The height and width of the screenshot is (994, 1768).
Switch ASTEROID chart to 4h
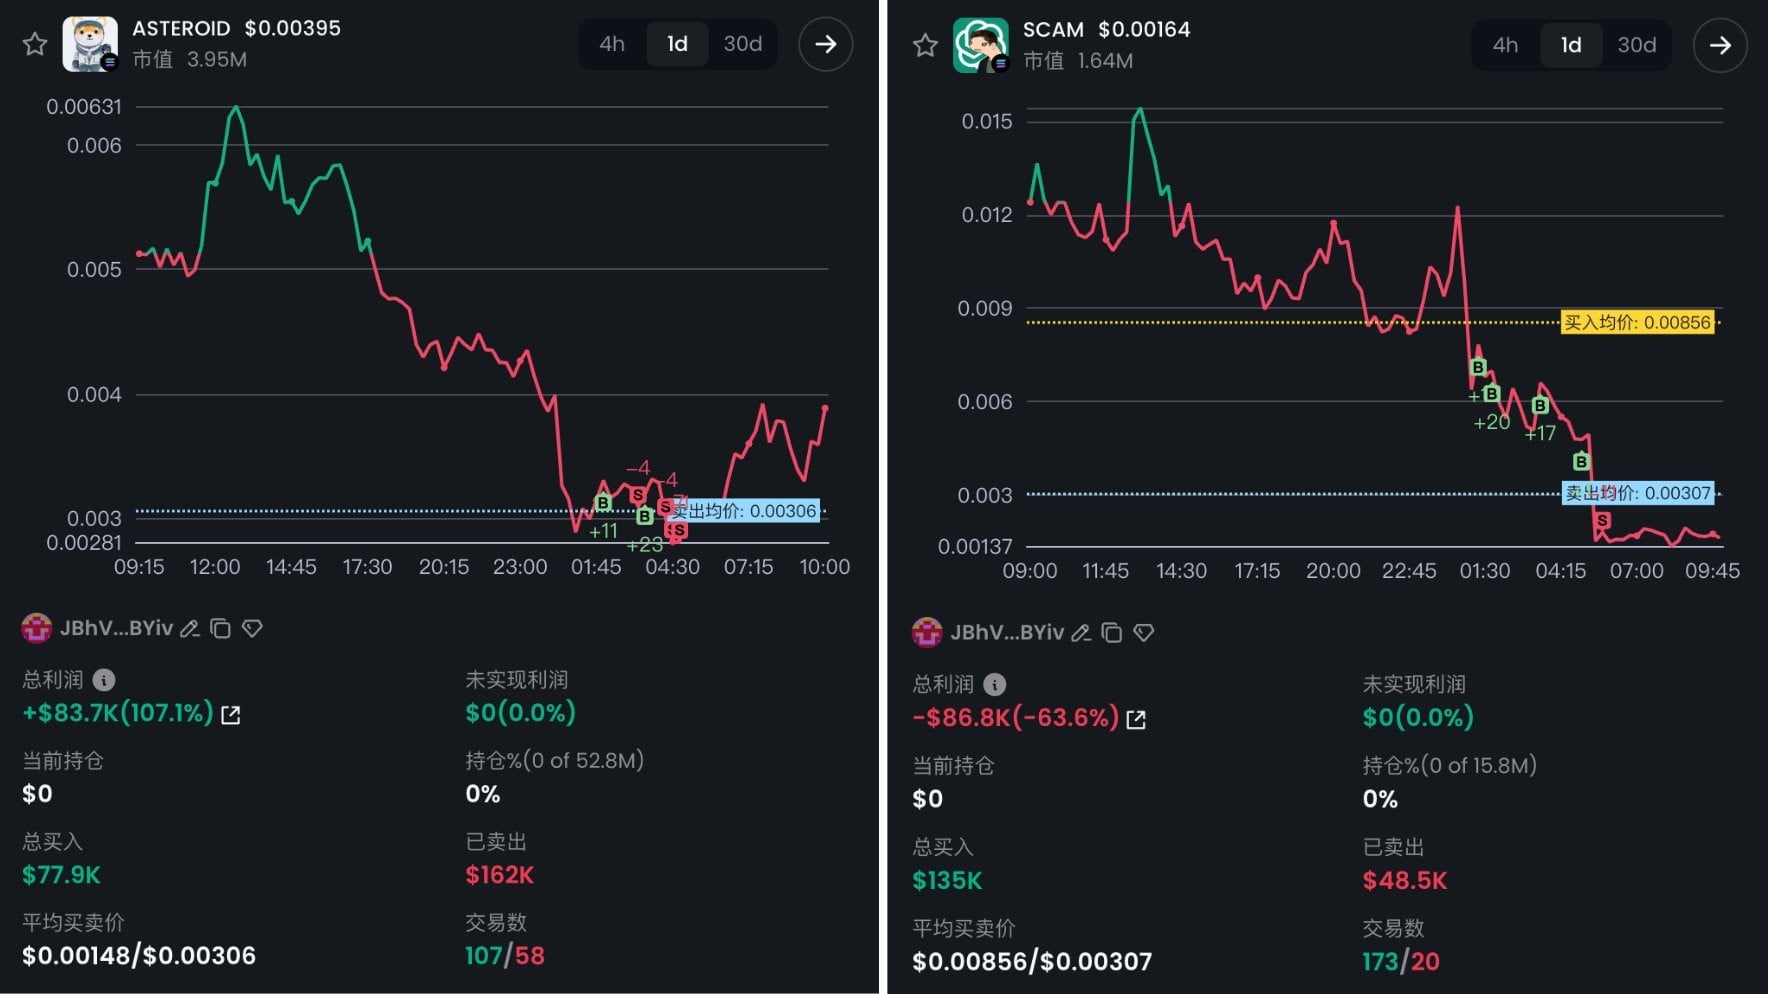point(612,44)
